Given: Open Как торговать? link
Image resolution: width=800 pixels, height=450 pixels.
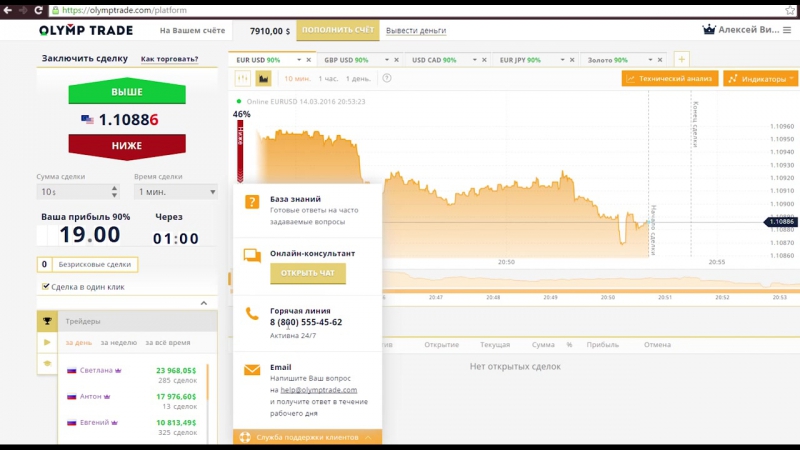Looking at the screenshot, I should pos(169,59).
